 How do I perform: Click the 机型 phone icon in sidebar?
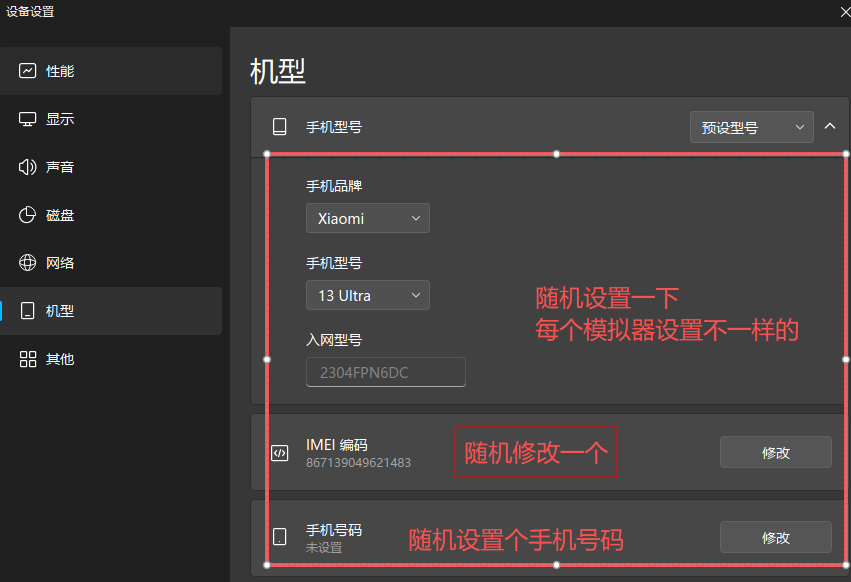point(28,311)
